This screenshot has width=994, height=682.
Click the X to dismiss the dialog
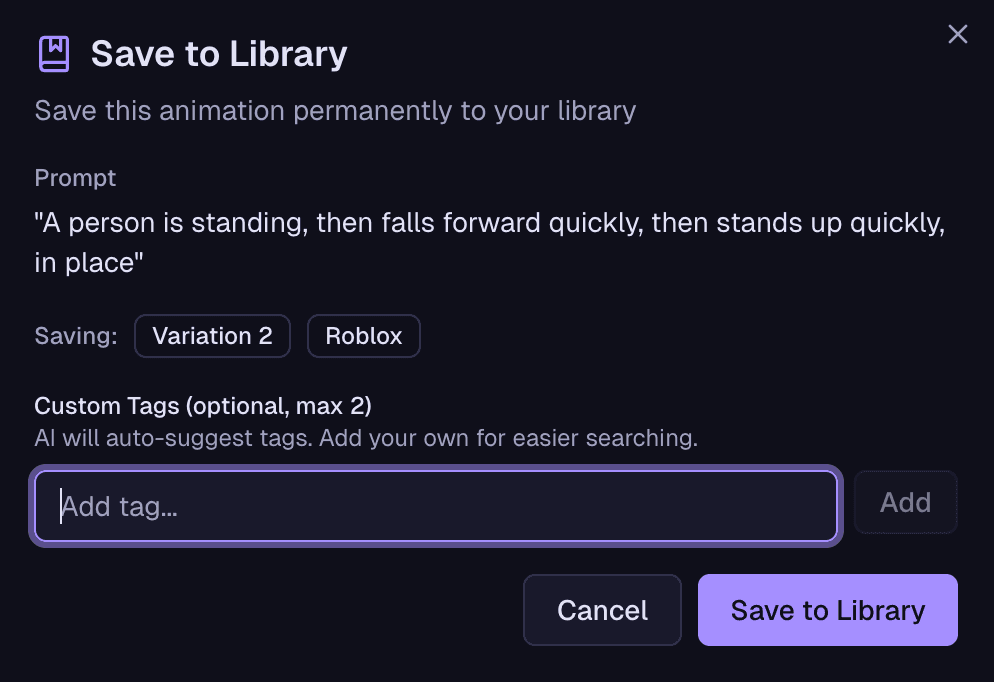pos(957,33)
